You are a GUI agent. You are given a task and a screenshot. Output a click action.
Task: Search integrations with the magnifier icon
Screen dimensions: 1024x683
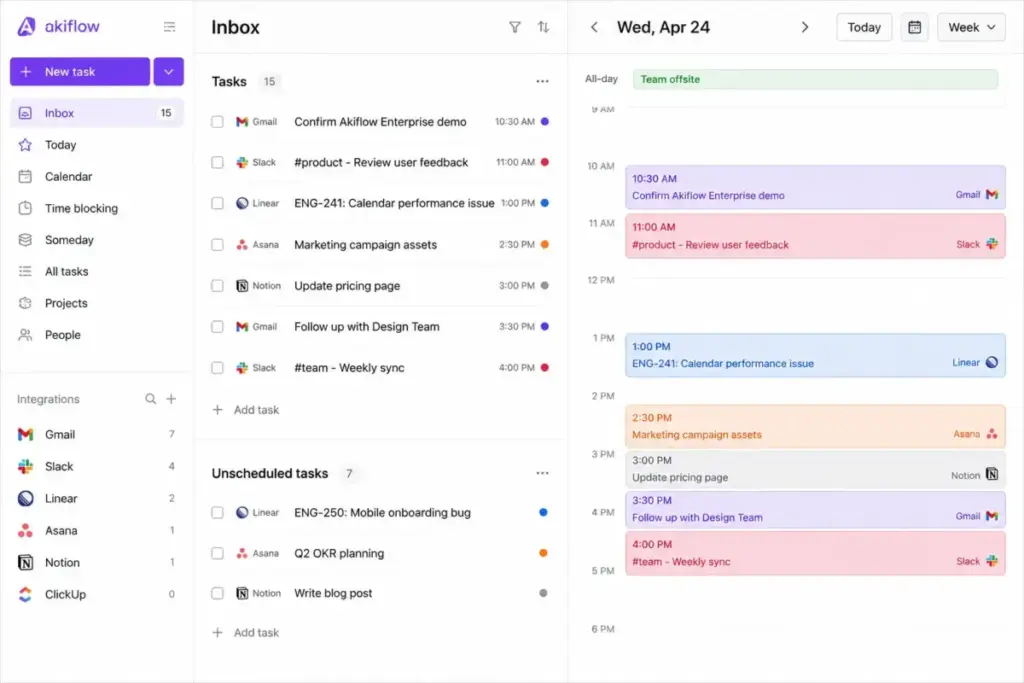[x=150, y=399]
